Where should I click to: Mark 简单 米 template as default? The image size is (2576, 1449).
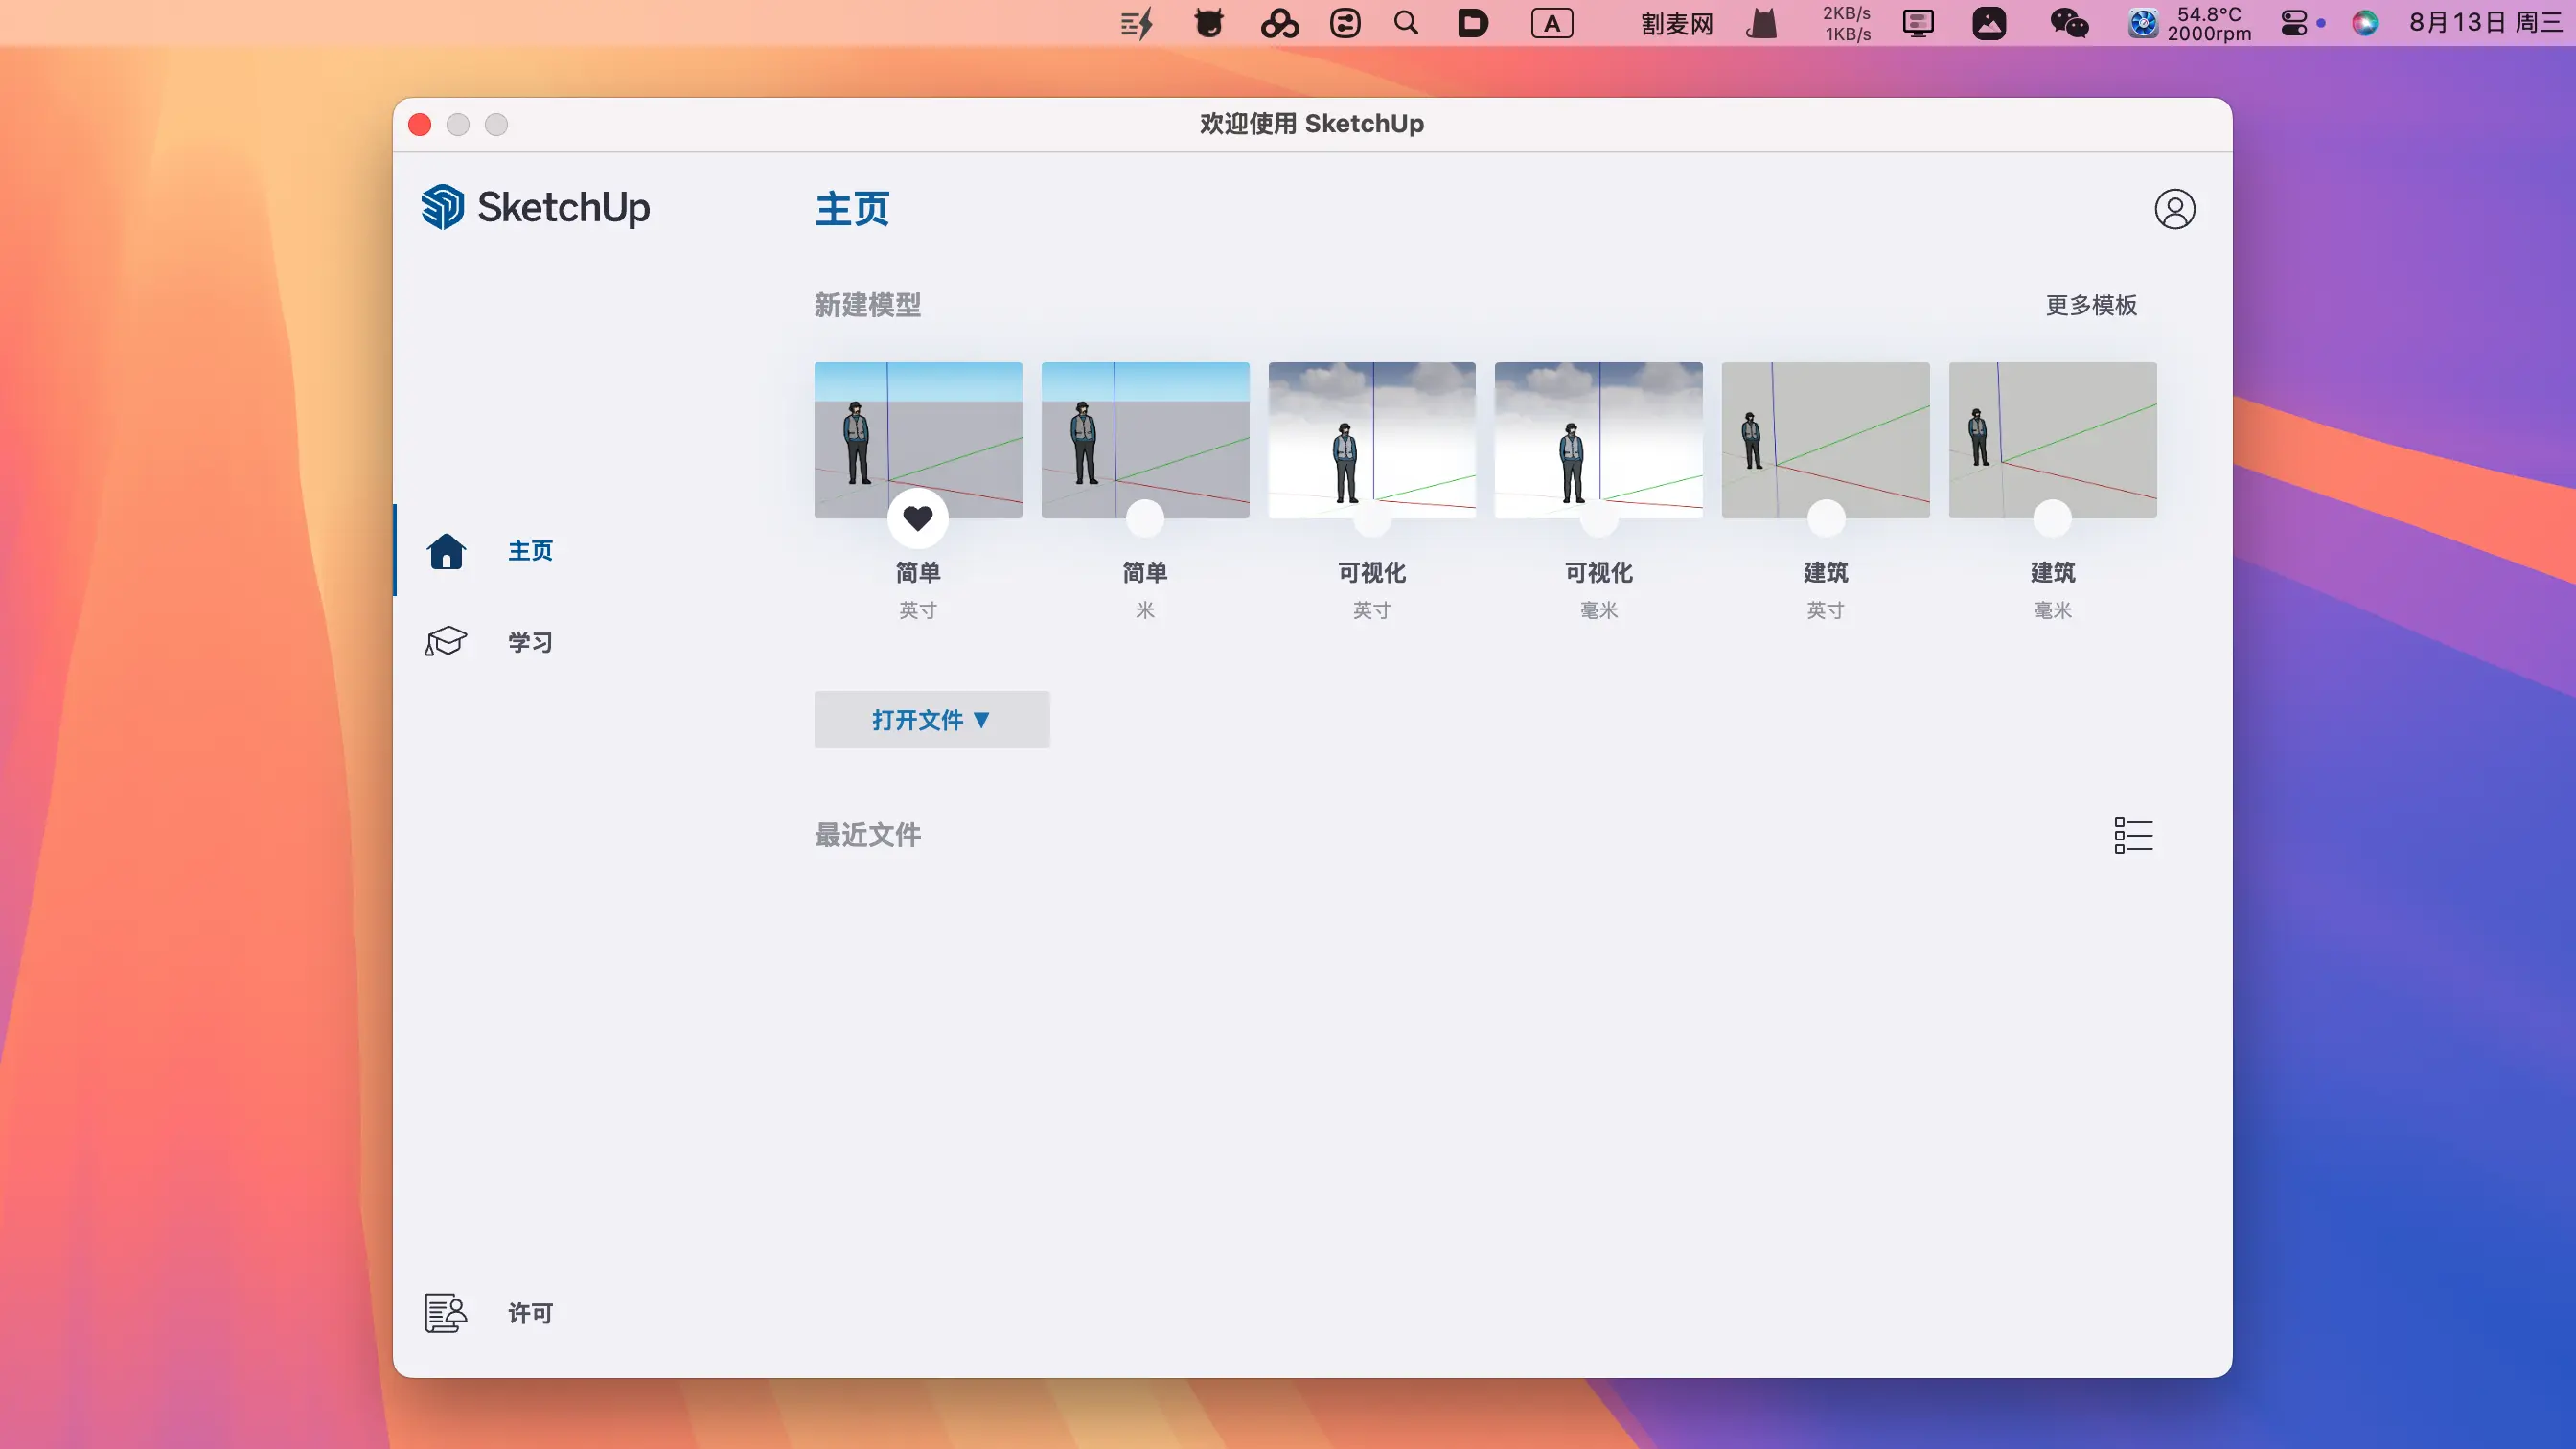tap(1145, 518)
